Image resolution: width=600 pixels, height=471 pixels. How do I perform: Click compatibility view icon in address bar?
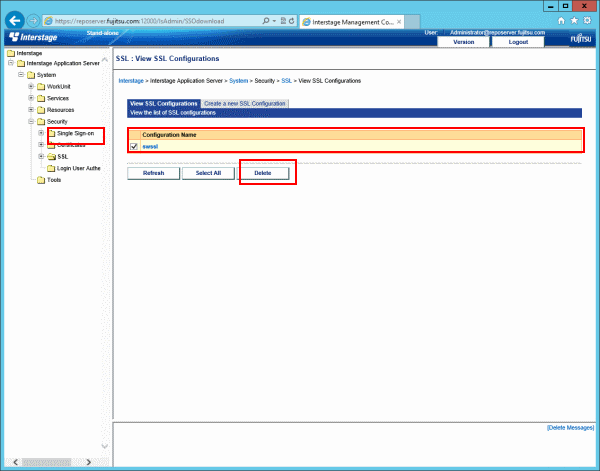283,21
